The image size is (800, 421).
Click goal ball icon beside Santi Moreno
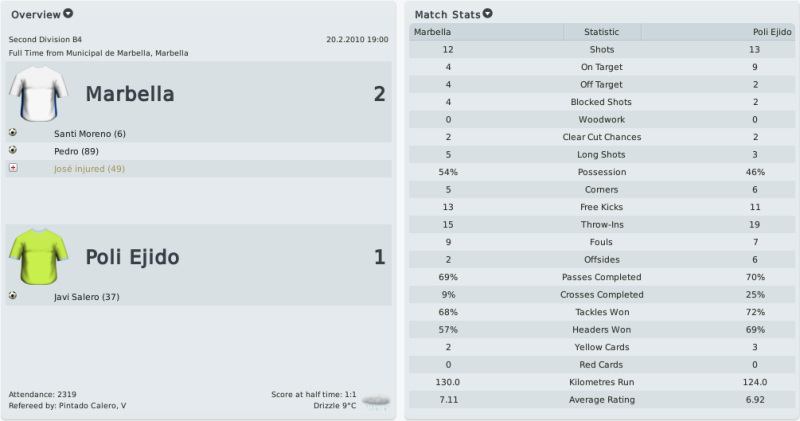click(13, 133)
